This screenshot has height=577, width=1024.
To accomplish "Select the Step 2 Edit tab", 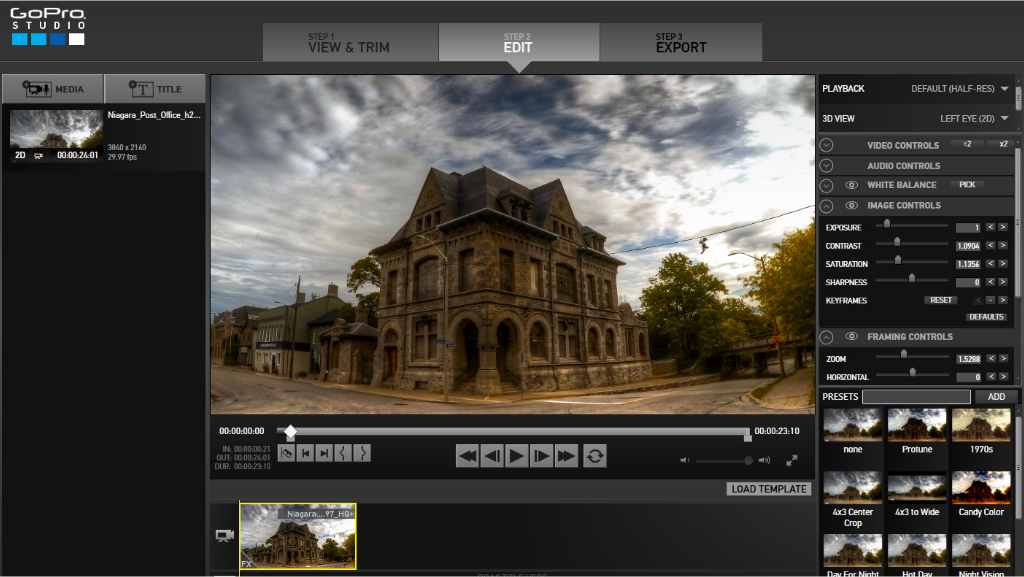I will tap(519, 42).
